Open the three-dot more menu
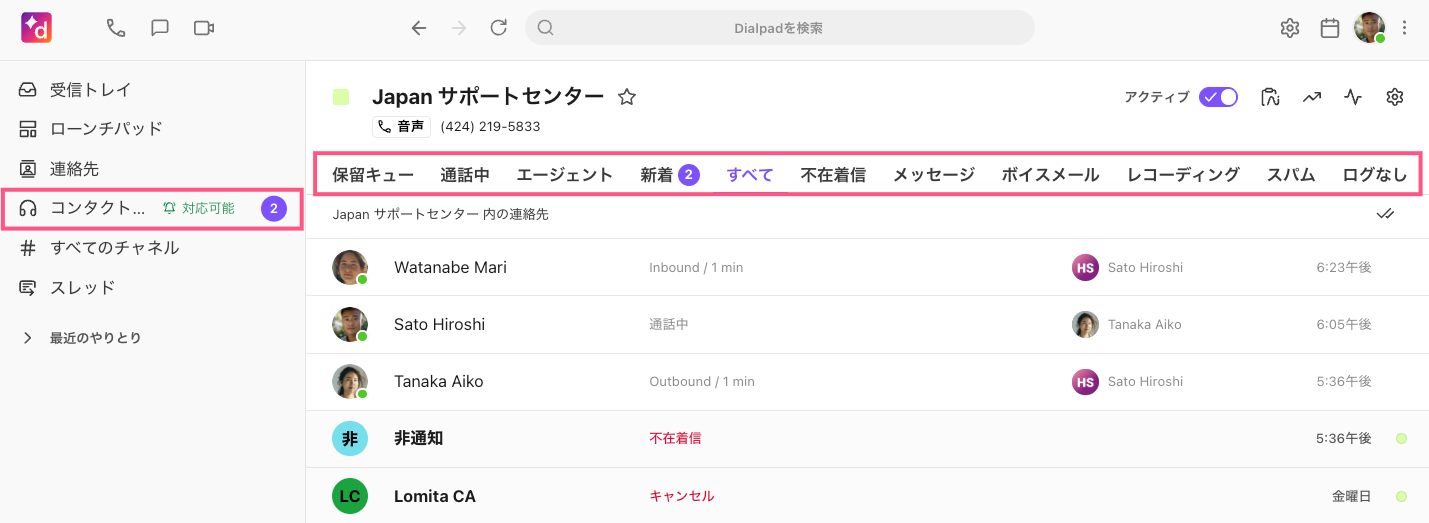Screen dimensions: 1429x523 (1405, 28)
